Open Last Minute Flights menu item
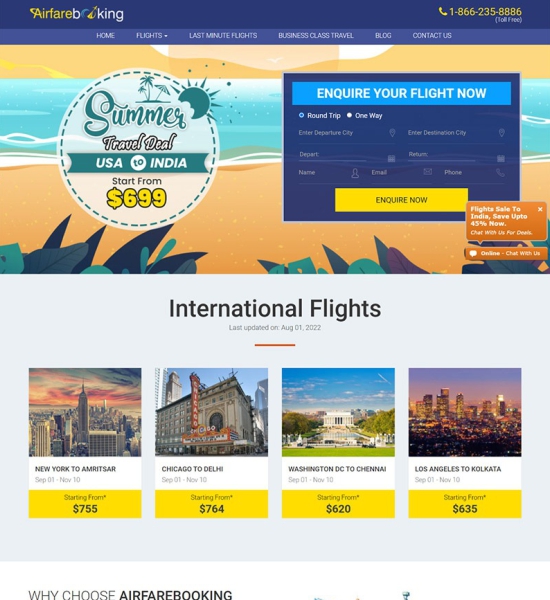 (223, 36)
